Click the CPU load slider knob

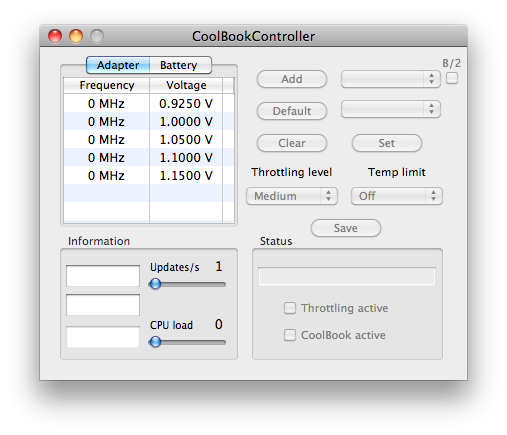tap(155, 342)
